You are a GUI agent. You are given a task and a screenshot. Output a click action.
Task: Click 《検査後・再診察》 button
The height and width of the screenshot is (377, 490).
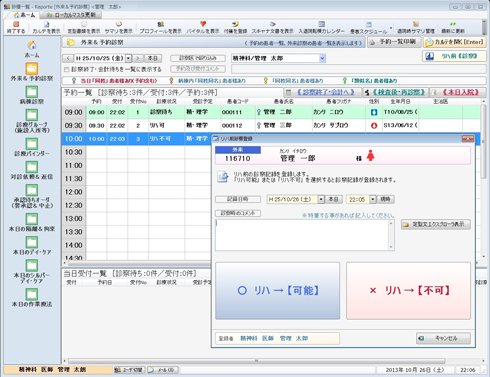(395, 92)
